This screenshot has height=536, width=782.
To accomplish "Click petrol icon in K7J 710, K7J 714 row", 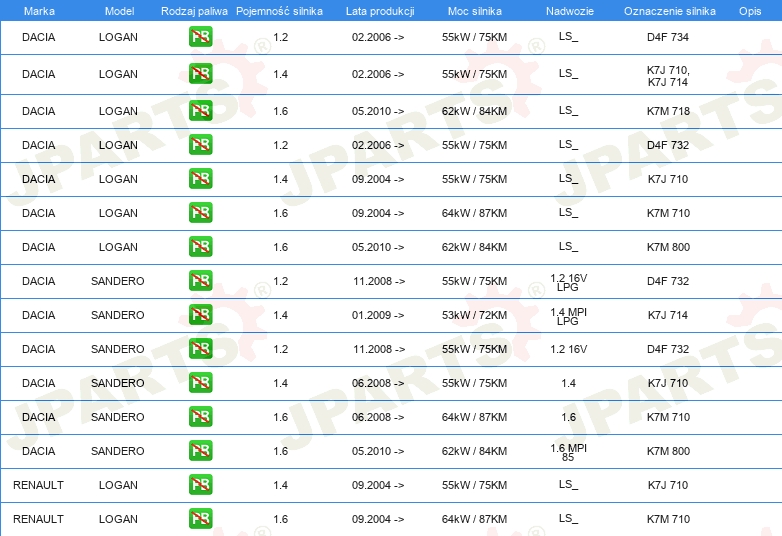I will pyautogui.click(x=200, y=74).
